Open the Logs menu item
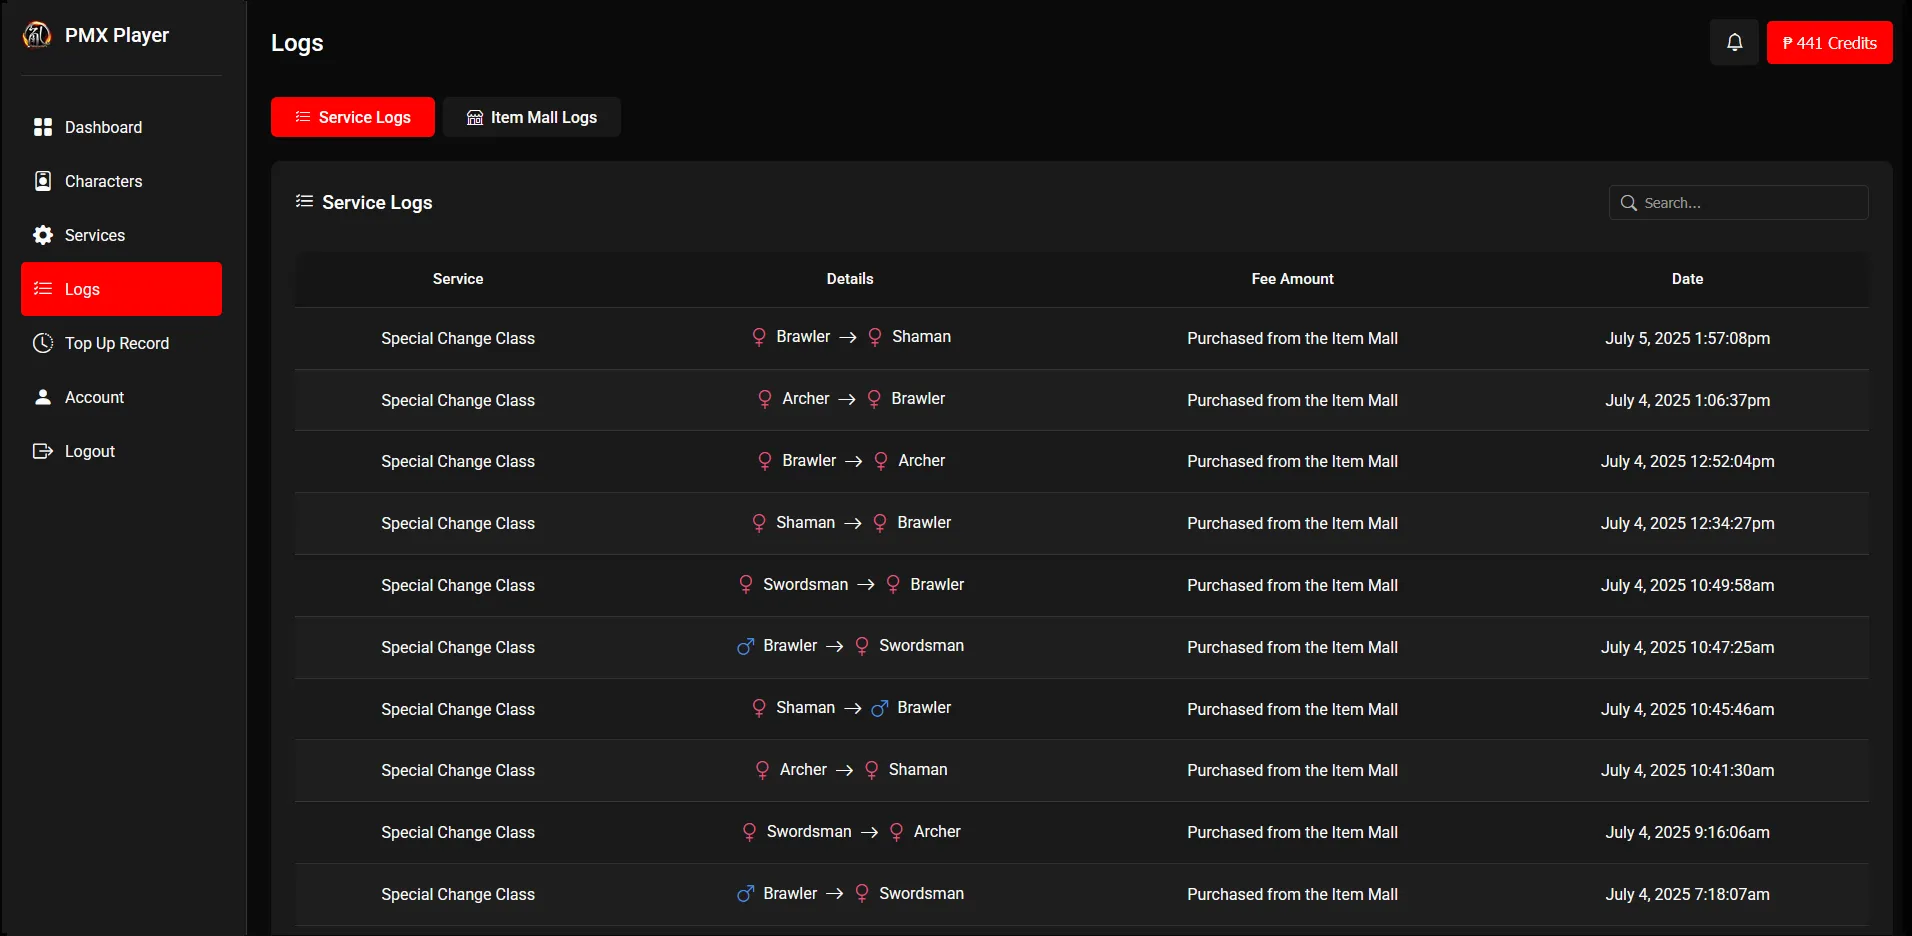This screenshot has height=936, width=1912. coord(121,289)
